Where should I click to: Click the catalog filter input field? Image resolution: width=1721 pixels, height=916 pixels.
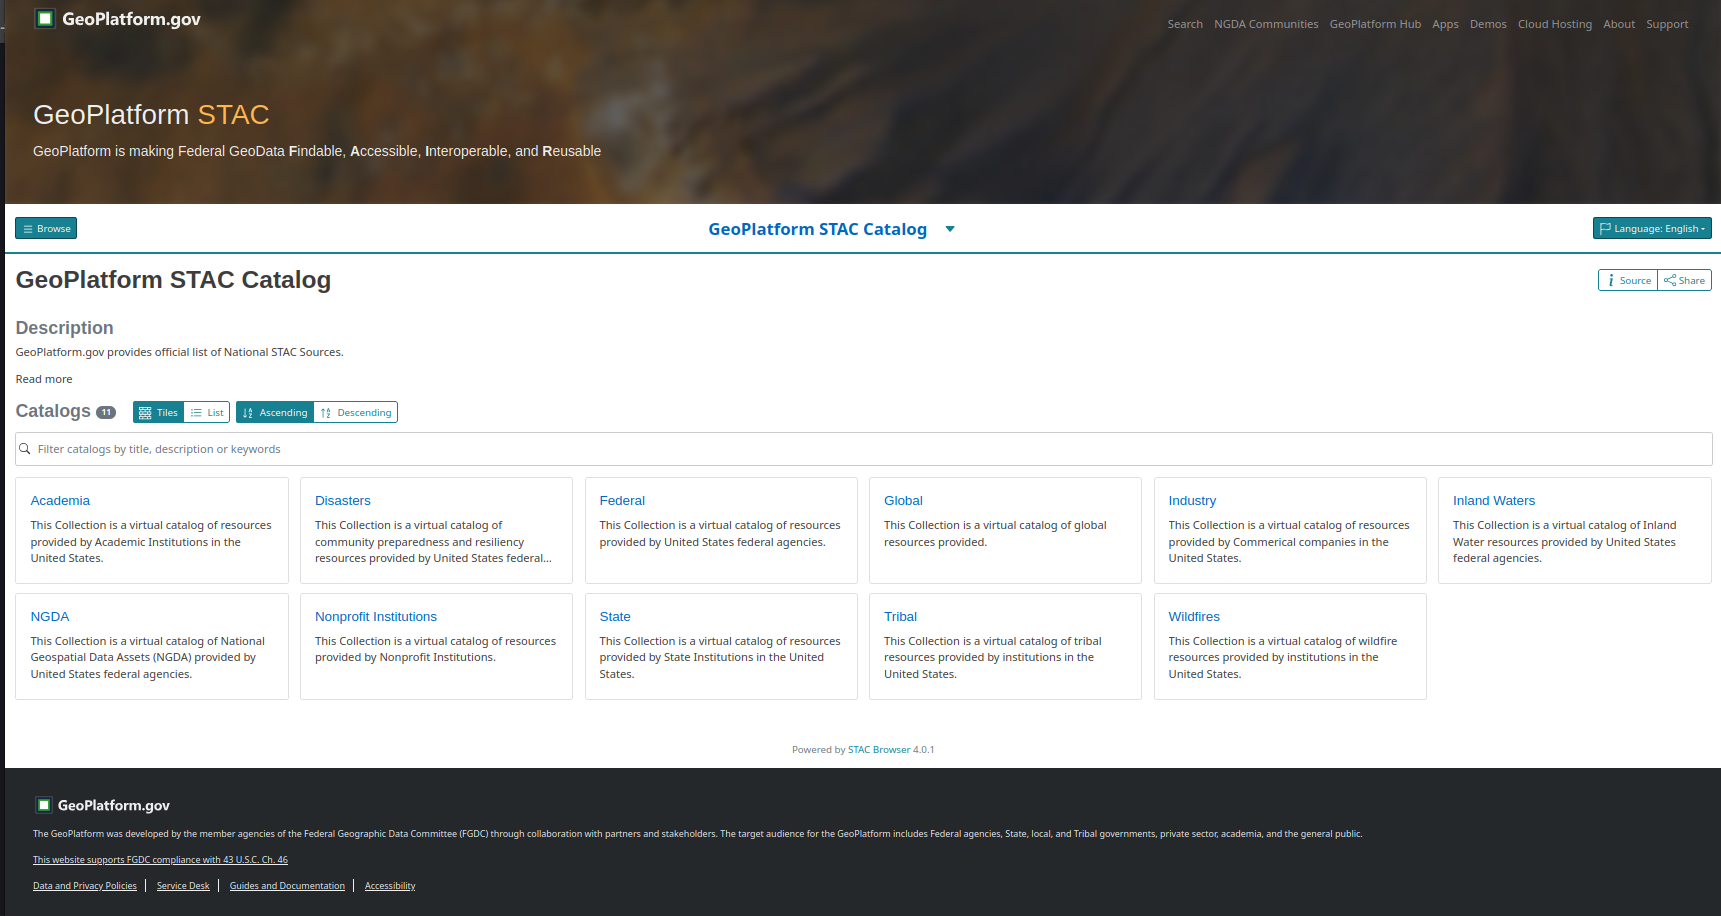tap(864, 449)
